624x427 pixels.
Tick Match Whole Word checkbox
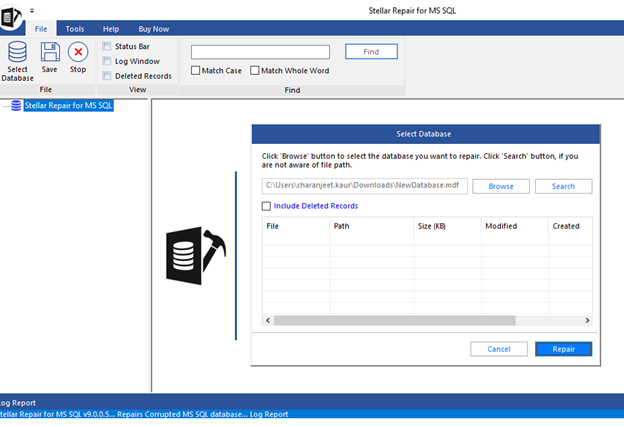(254, 71)
